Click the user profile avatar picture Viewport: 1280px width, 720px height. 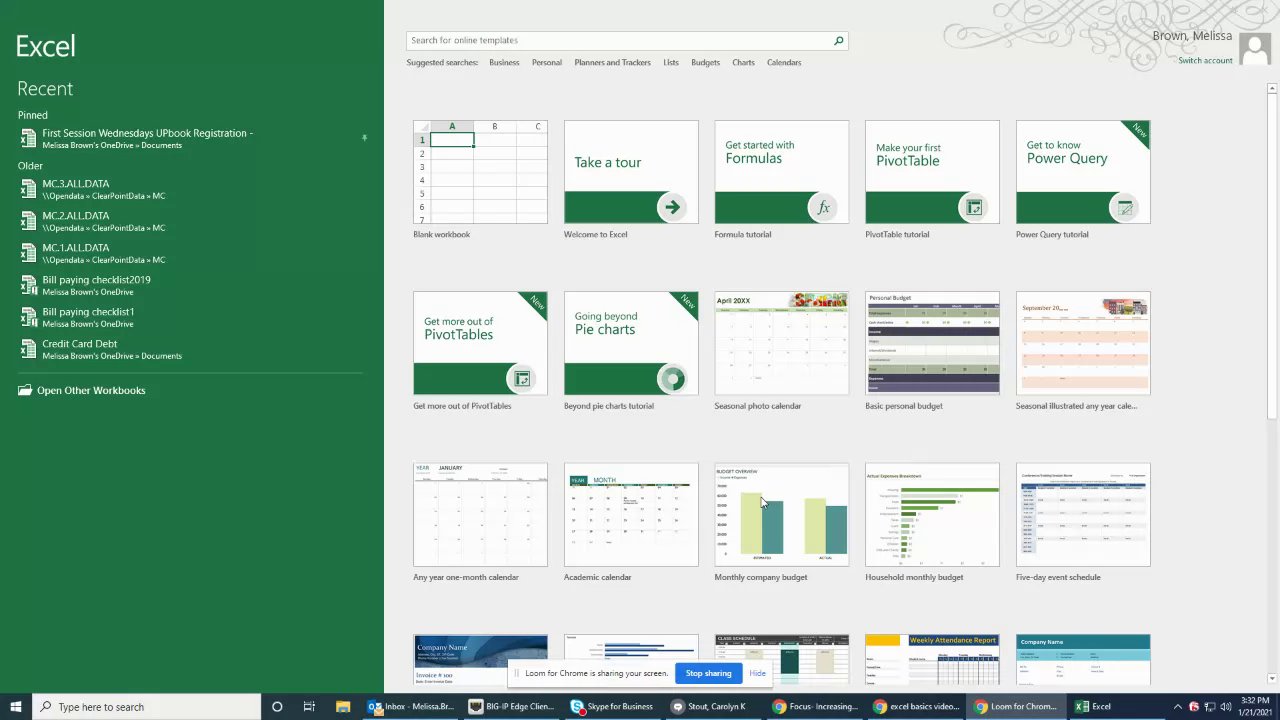click(1255, 48)
